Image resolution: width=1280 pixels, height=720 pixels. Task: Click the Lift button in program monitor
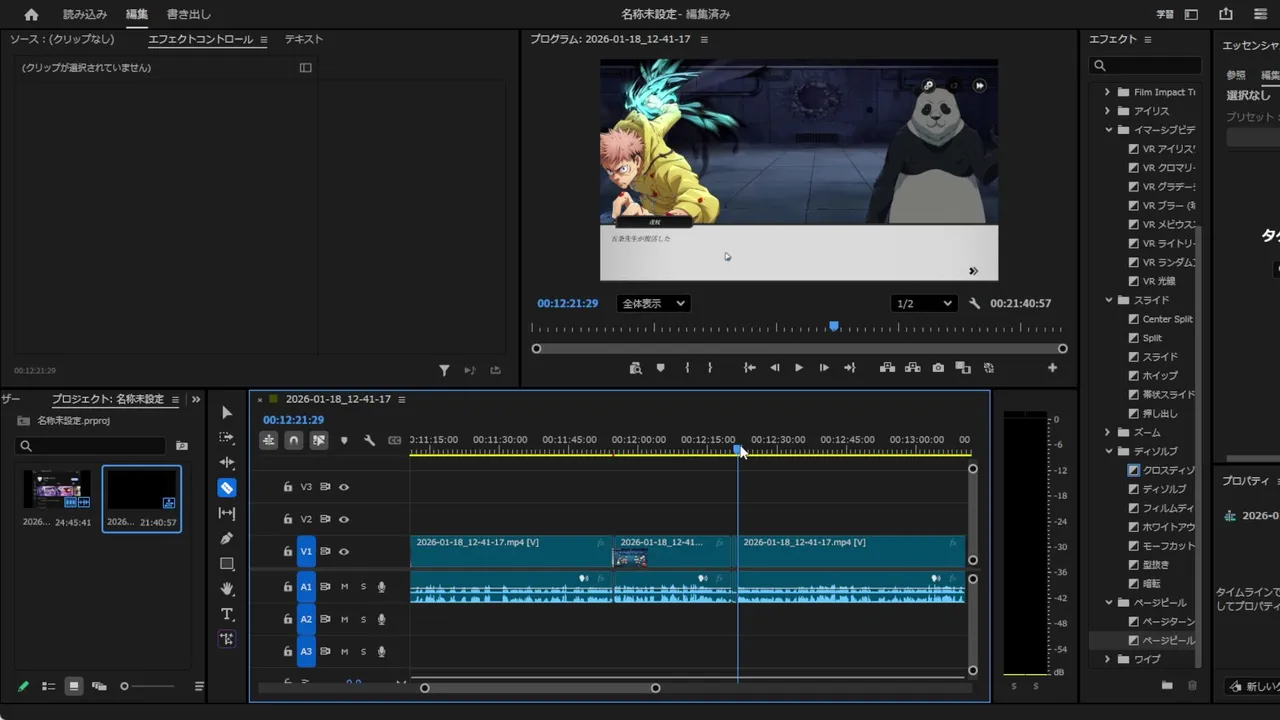pos(887,368)
